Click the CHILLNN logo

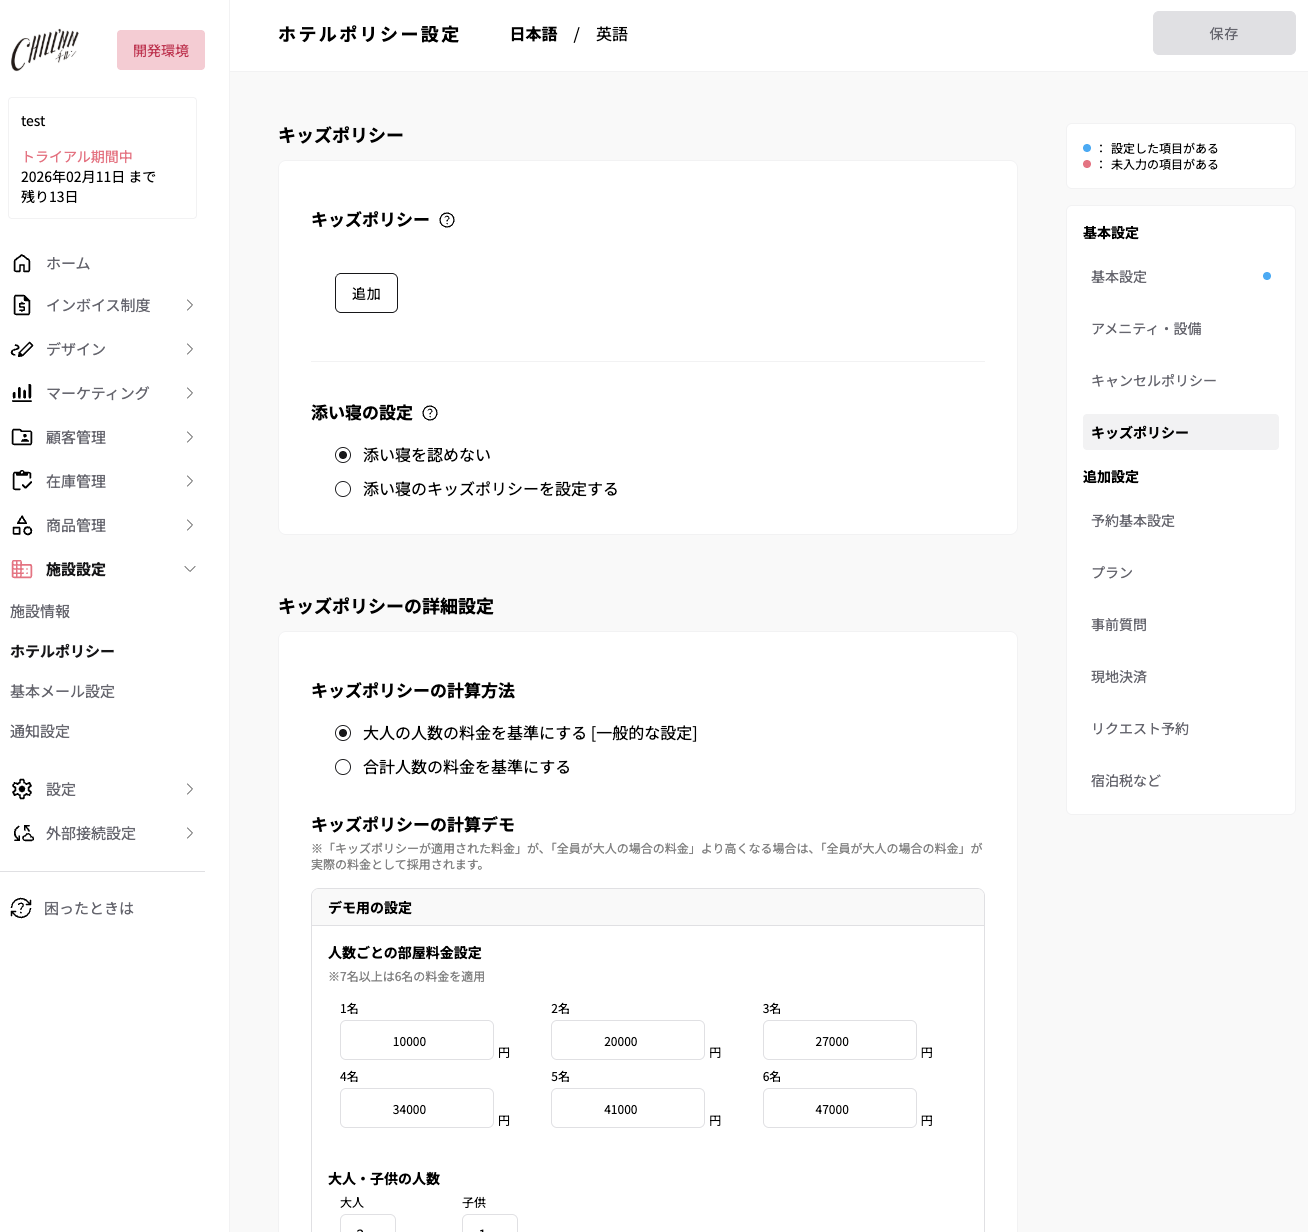coord(45,50)
